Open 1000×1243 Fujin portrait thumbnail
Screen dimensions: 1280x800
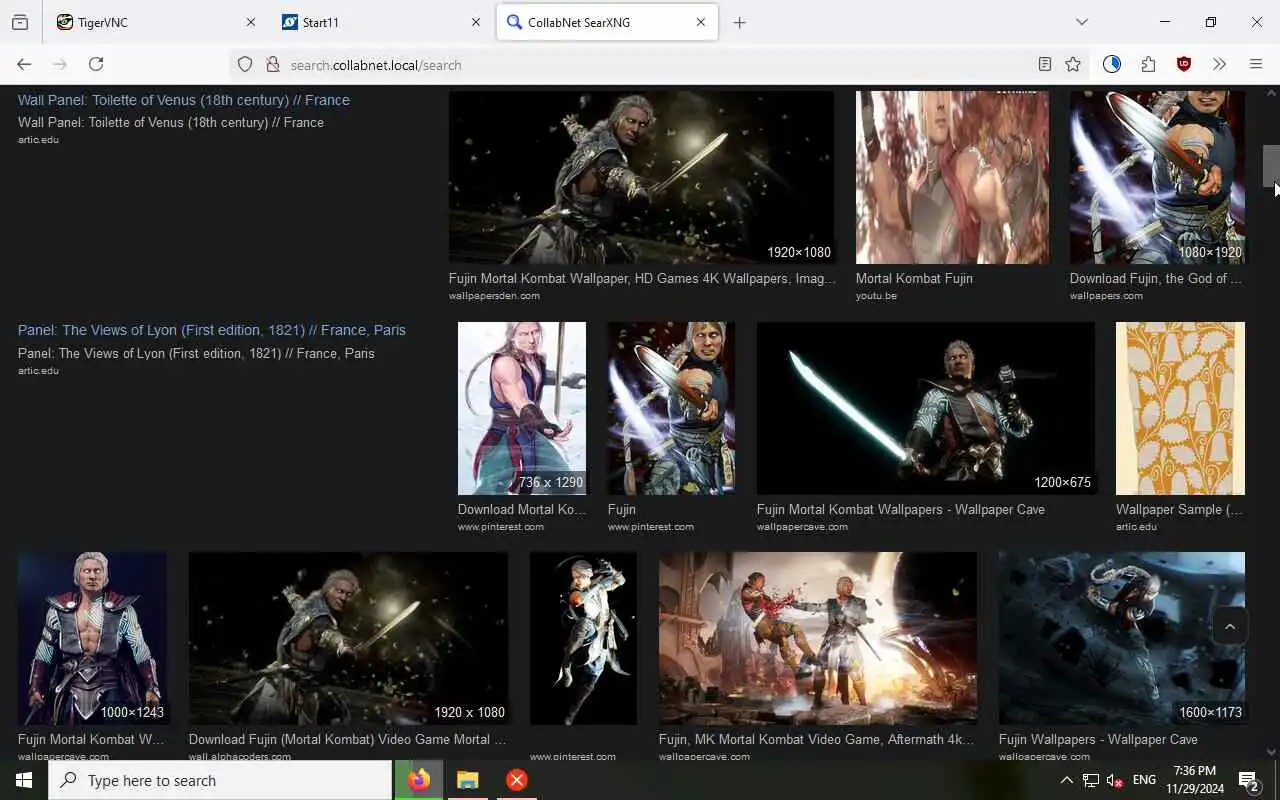coord(92,638)
